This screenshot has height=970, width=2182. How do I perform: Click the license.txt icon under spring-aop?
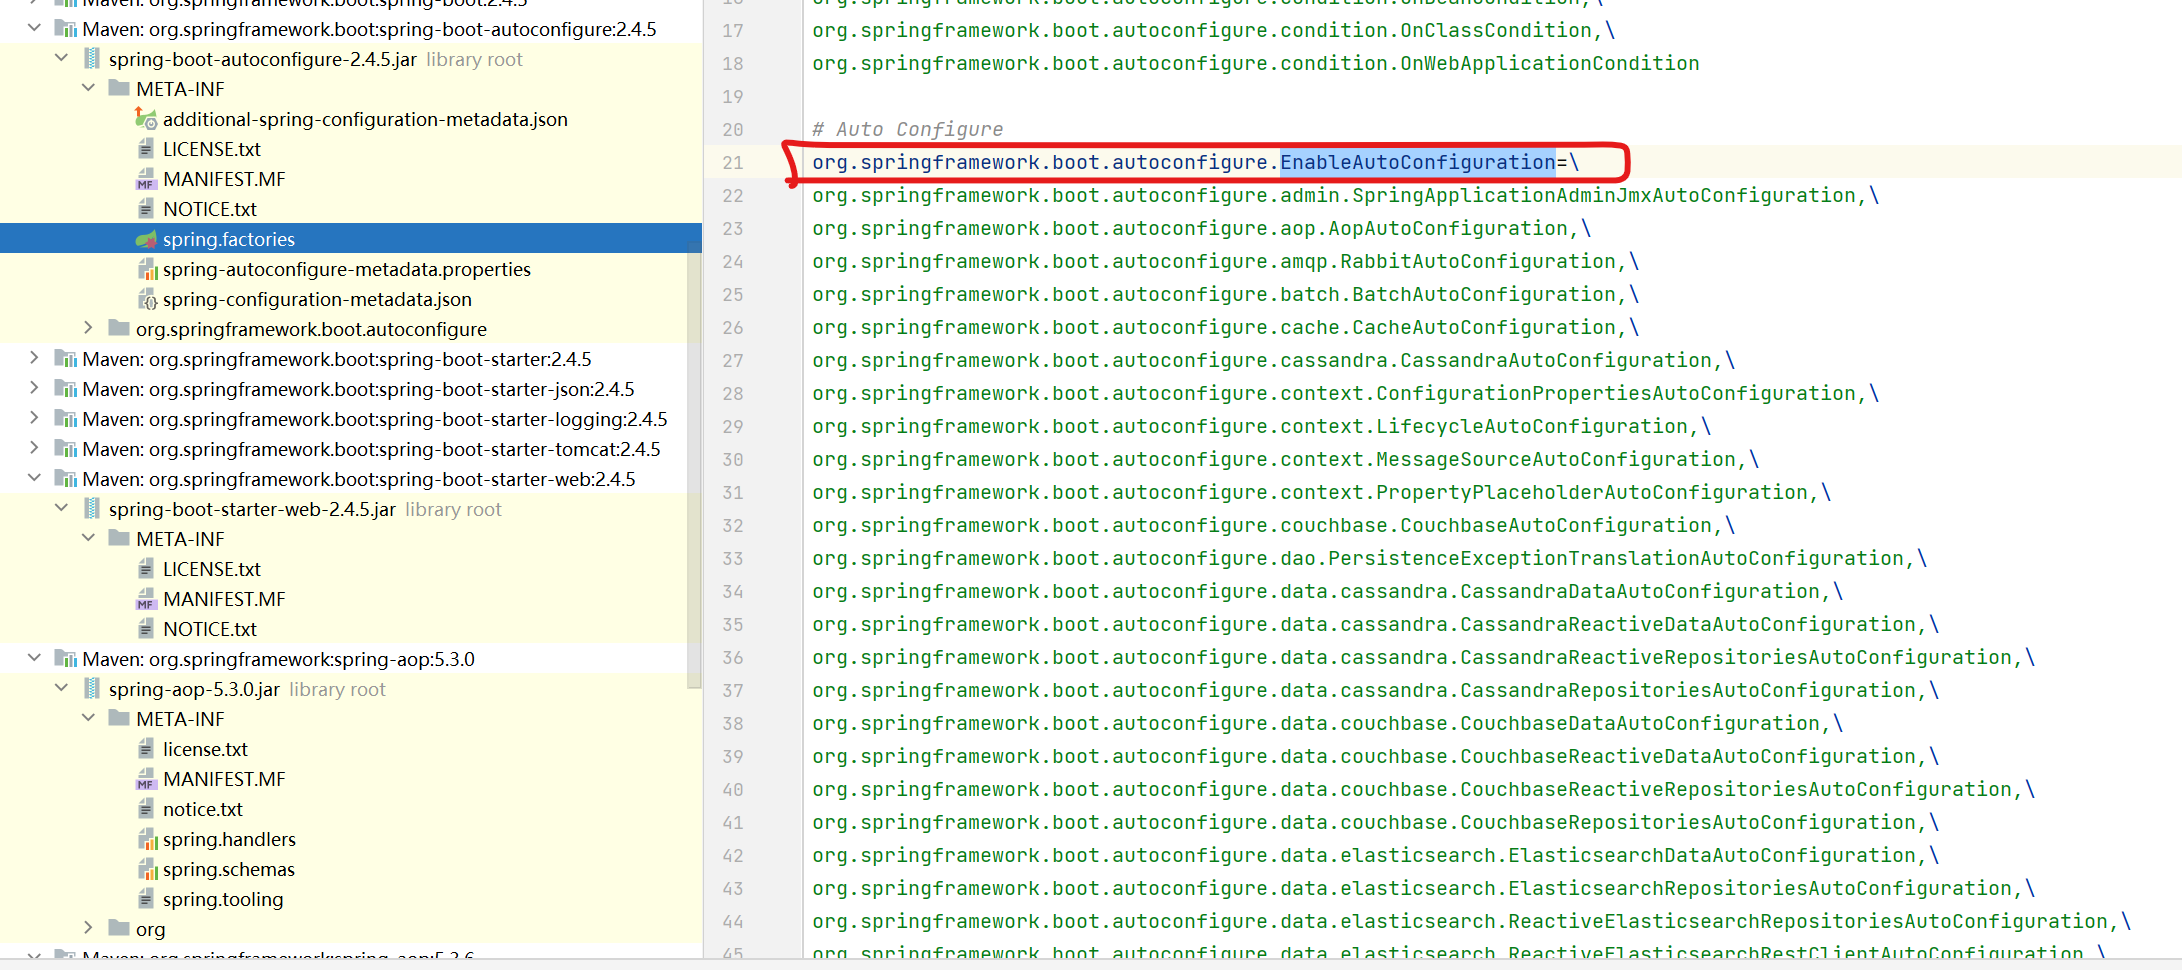point(146,749)
